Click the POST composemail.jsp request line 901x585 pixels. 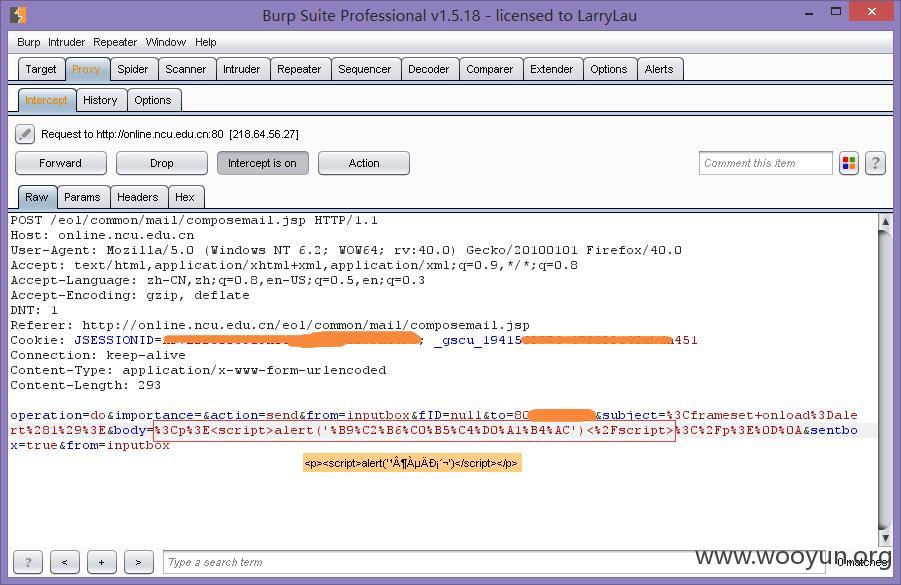pyautogui.click(x=194, y=220)
